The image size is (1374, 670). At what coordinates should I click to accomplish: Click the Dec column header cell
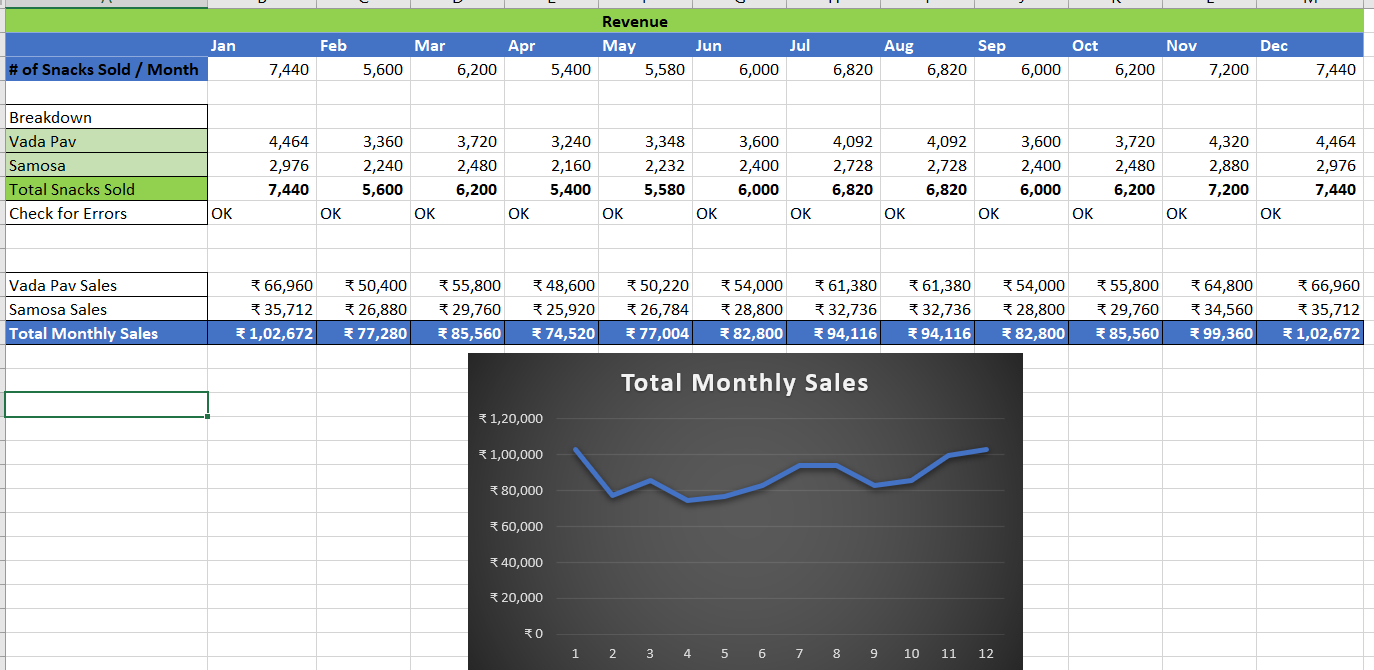click(x=1310, y=45)
